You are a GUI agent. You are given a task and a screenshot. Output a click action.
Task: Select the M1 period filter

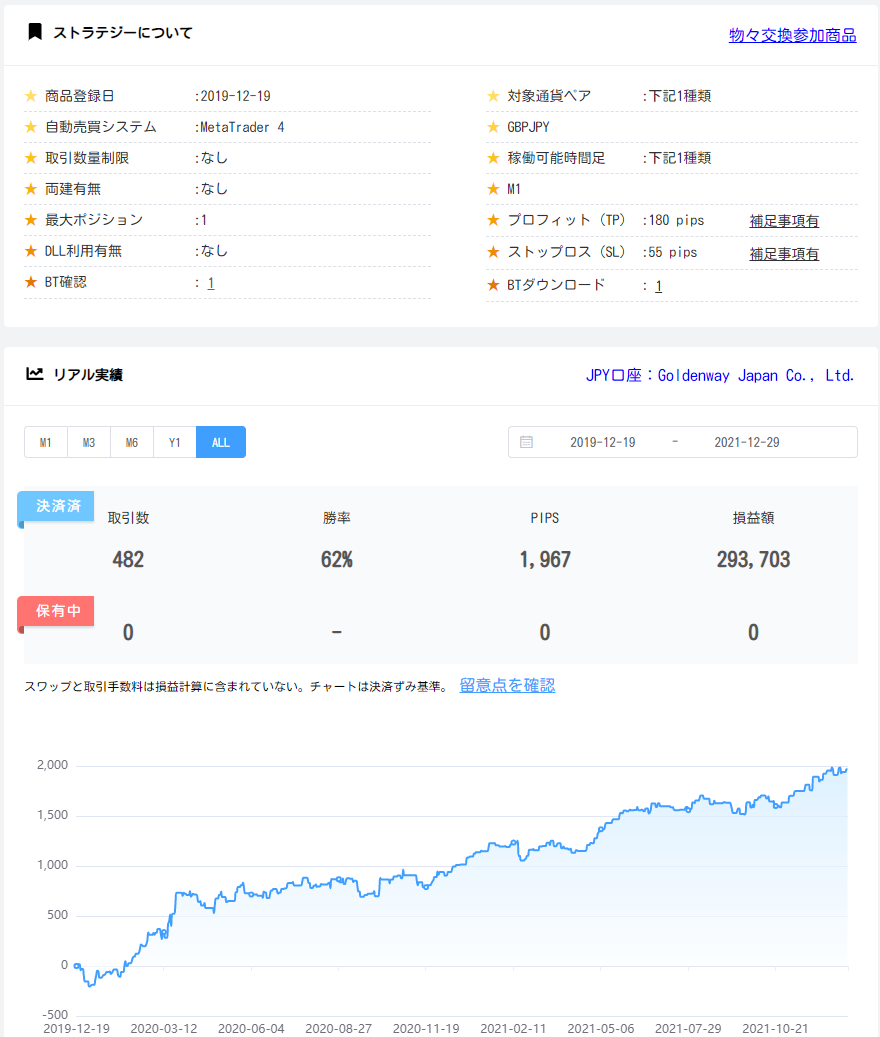tap(46, 441)
